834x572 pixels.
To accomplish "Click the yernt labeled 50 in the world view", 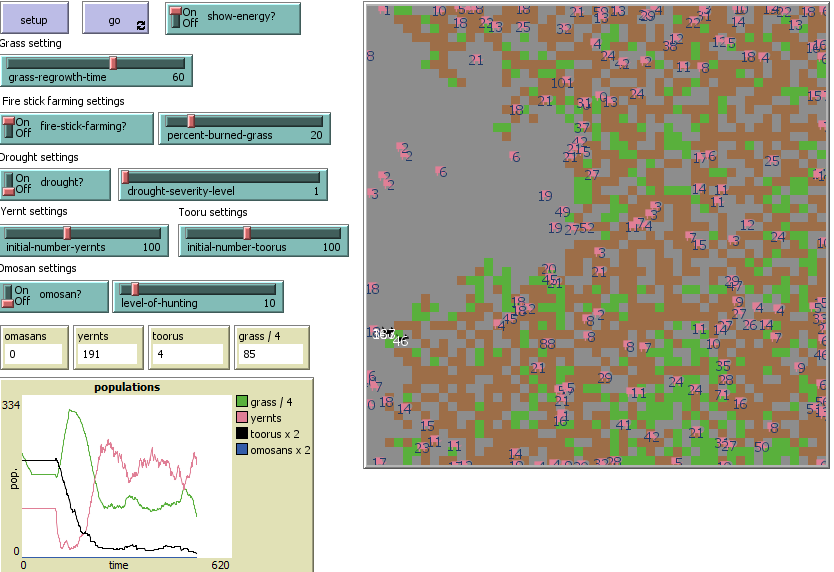I will [762, 446].
